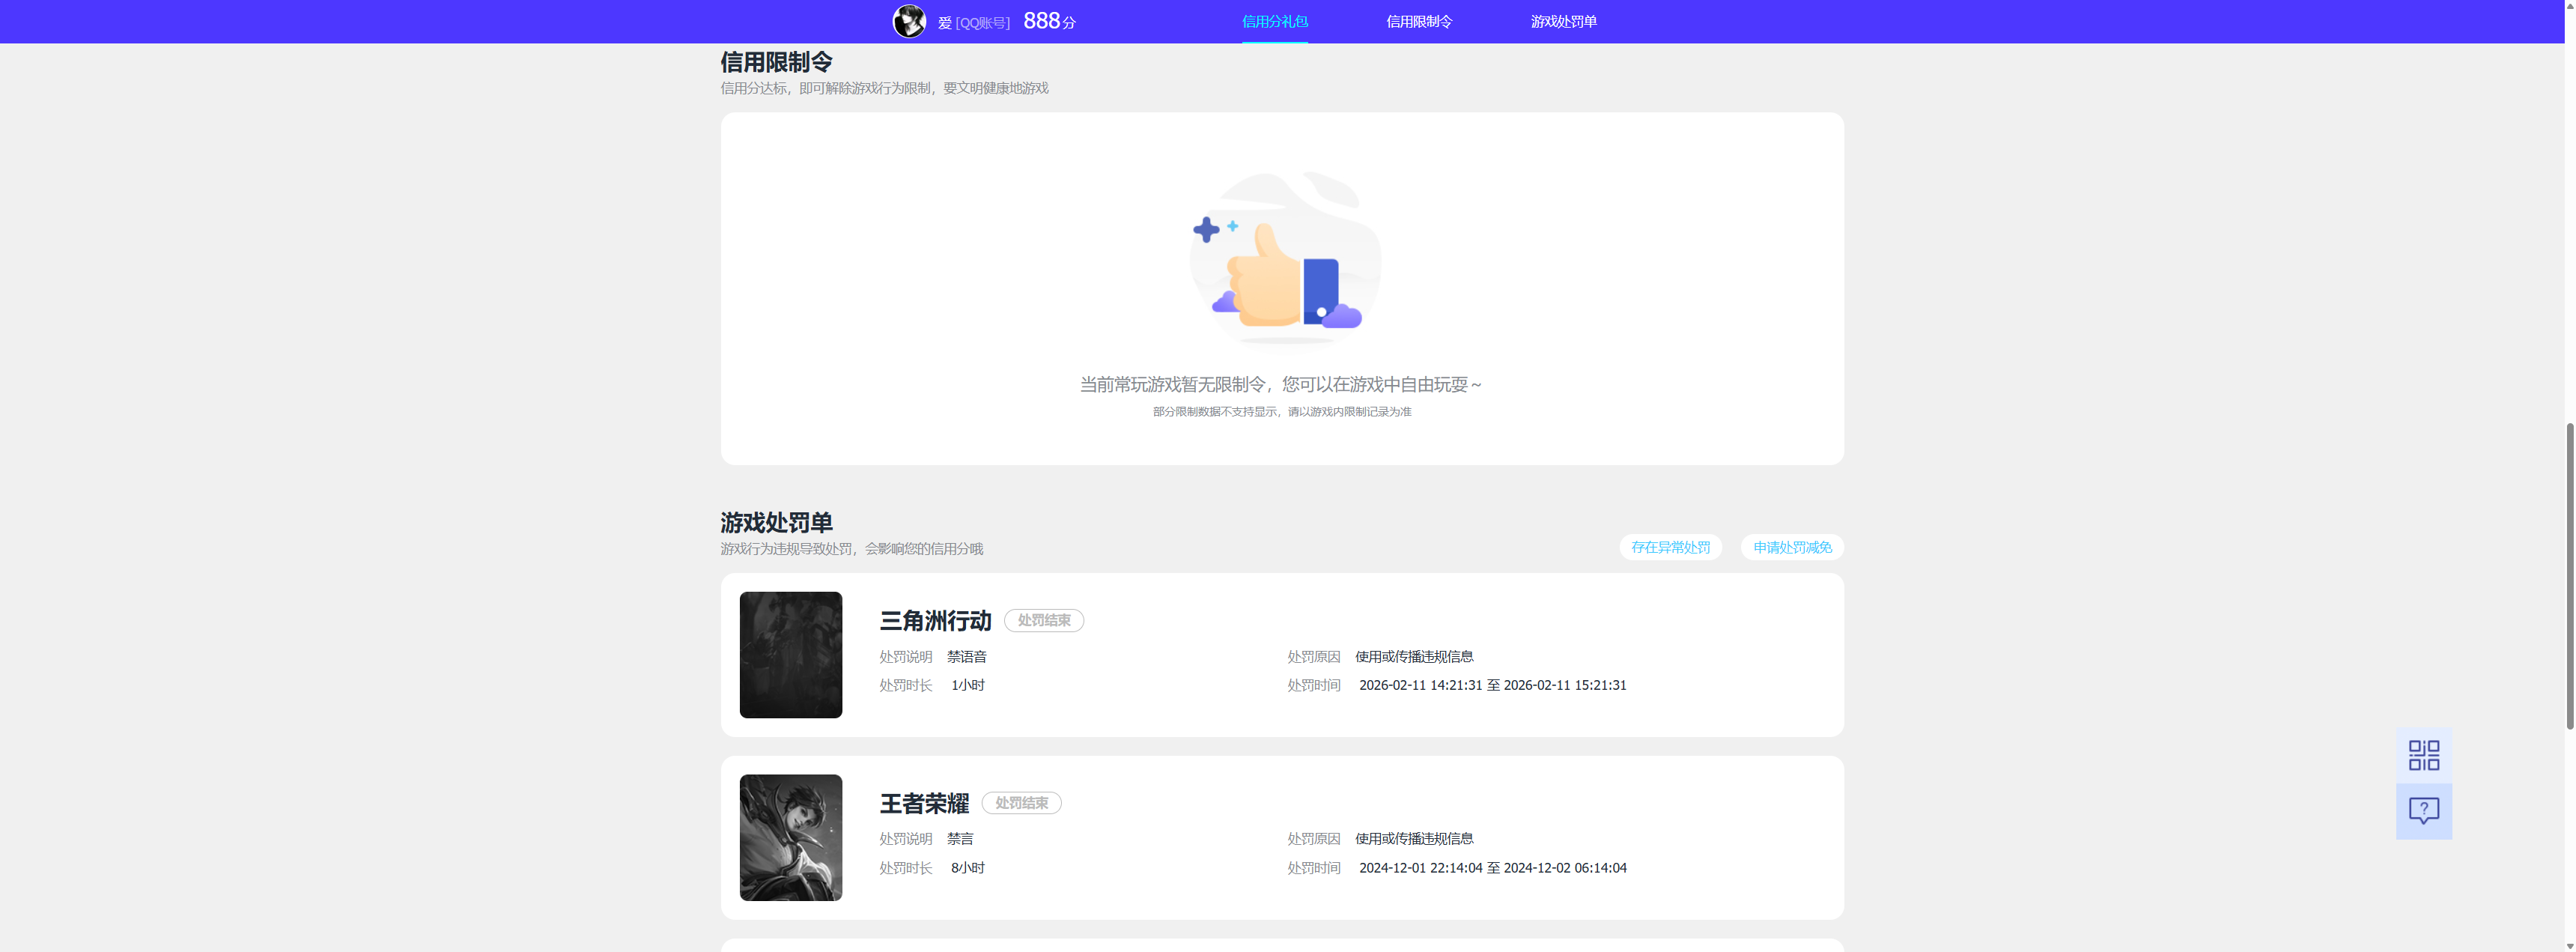Switch to 信用限制令 tab
The width and height of the screenshot is (2576, 952).
click(1419, 21)
